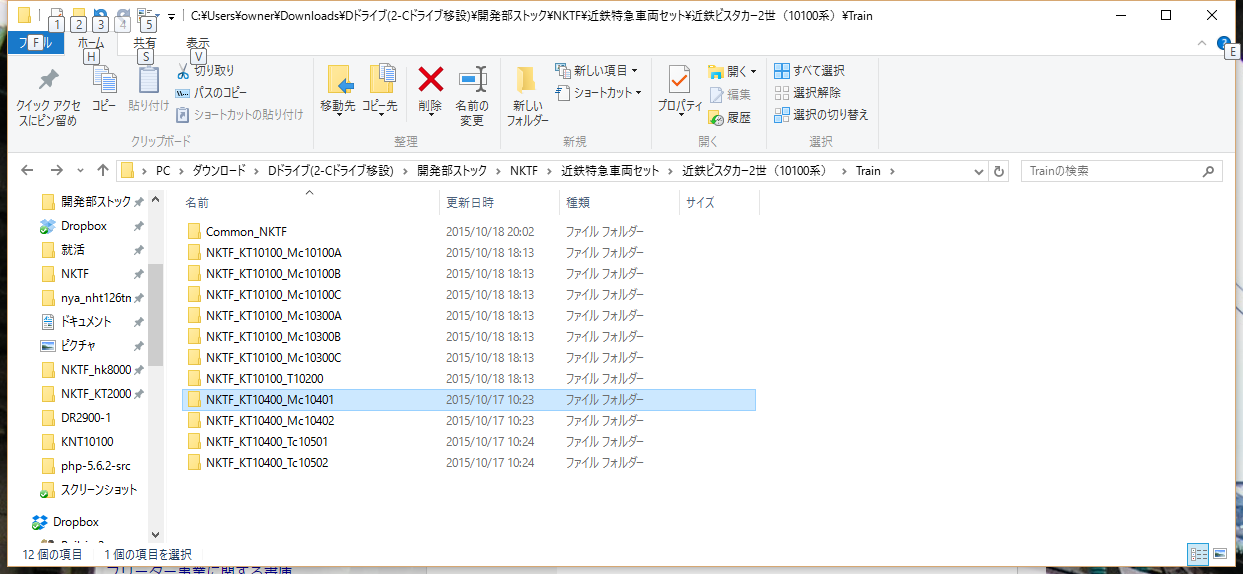
Task: Click the Copy Path (パスのコピー) command
Action: pyautogui.click(x=211, y=92)
